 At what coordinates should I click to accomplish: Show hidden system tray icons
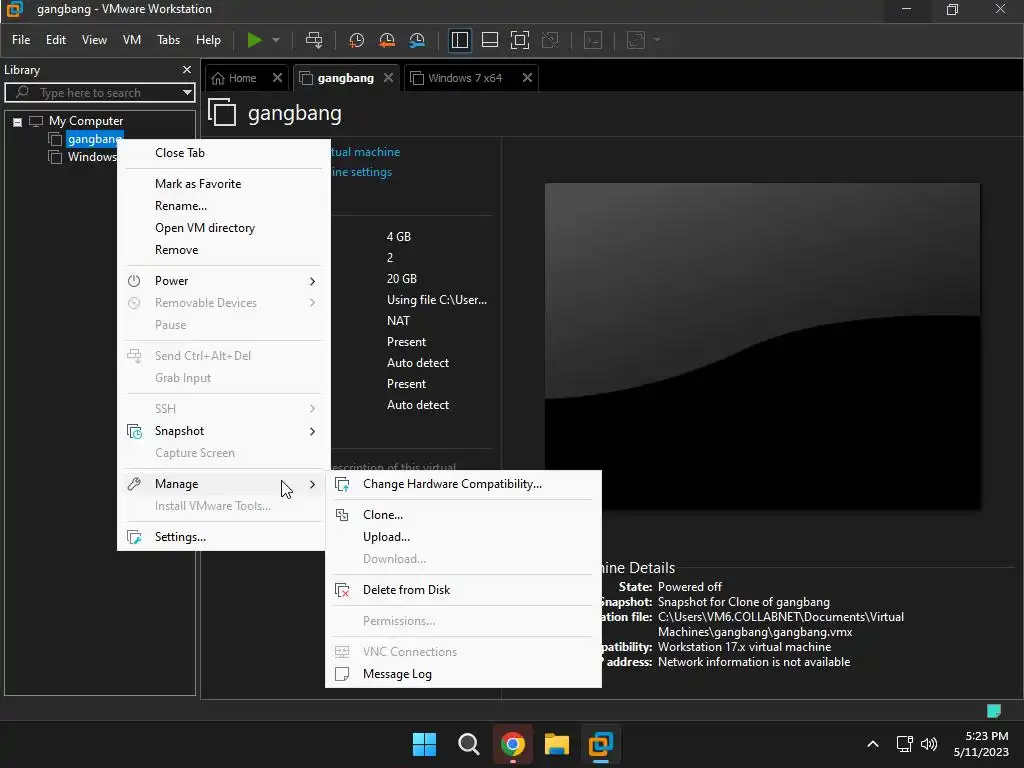click(872, 744)
